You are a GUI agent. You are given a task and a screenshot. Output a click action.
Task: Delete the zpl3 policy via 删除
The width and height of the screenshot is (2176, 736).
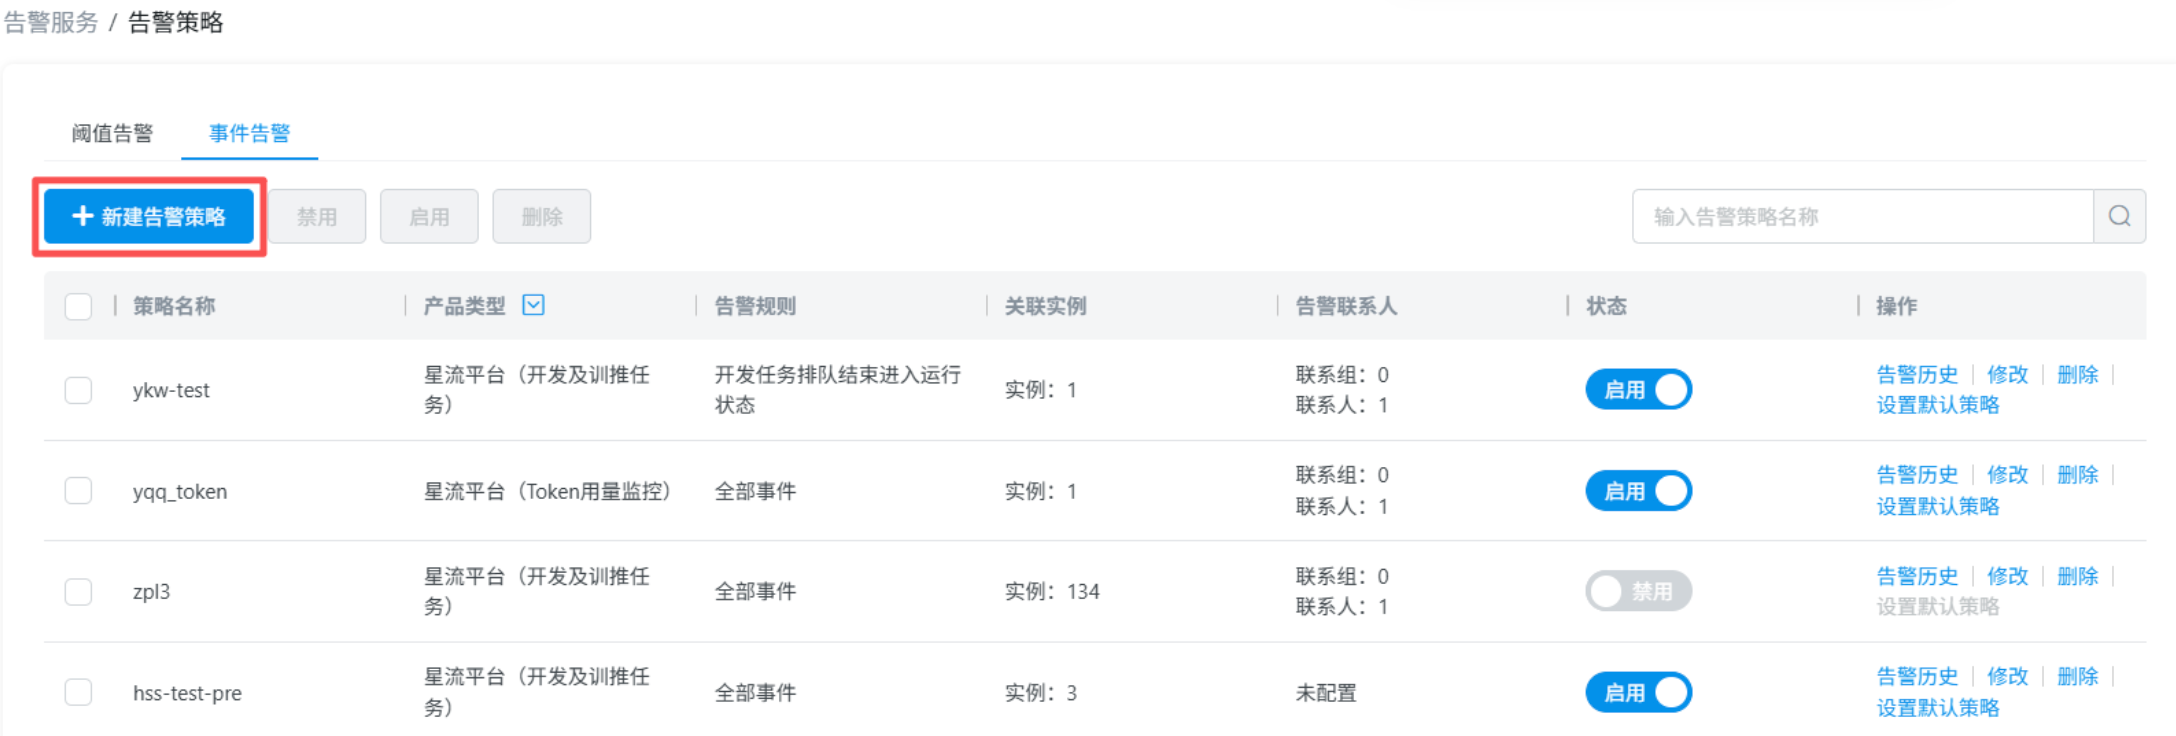tap(2077, 576)
